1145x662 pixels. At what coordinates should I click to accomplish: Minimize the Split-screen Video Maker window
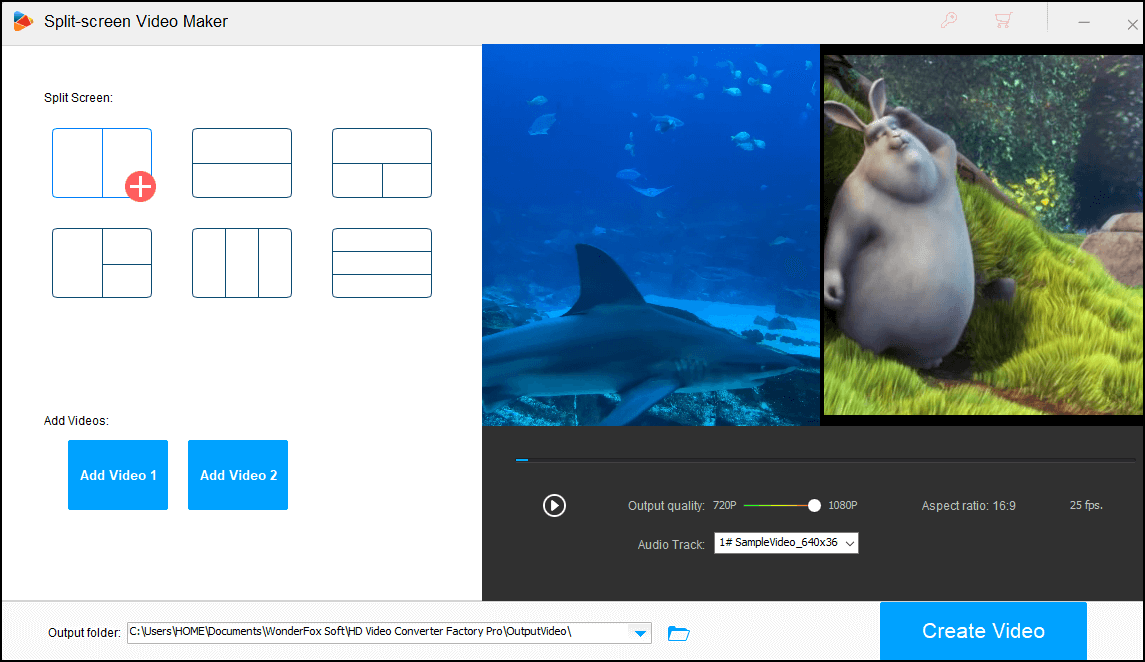point(1084,23)
